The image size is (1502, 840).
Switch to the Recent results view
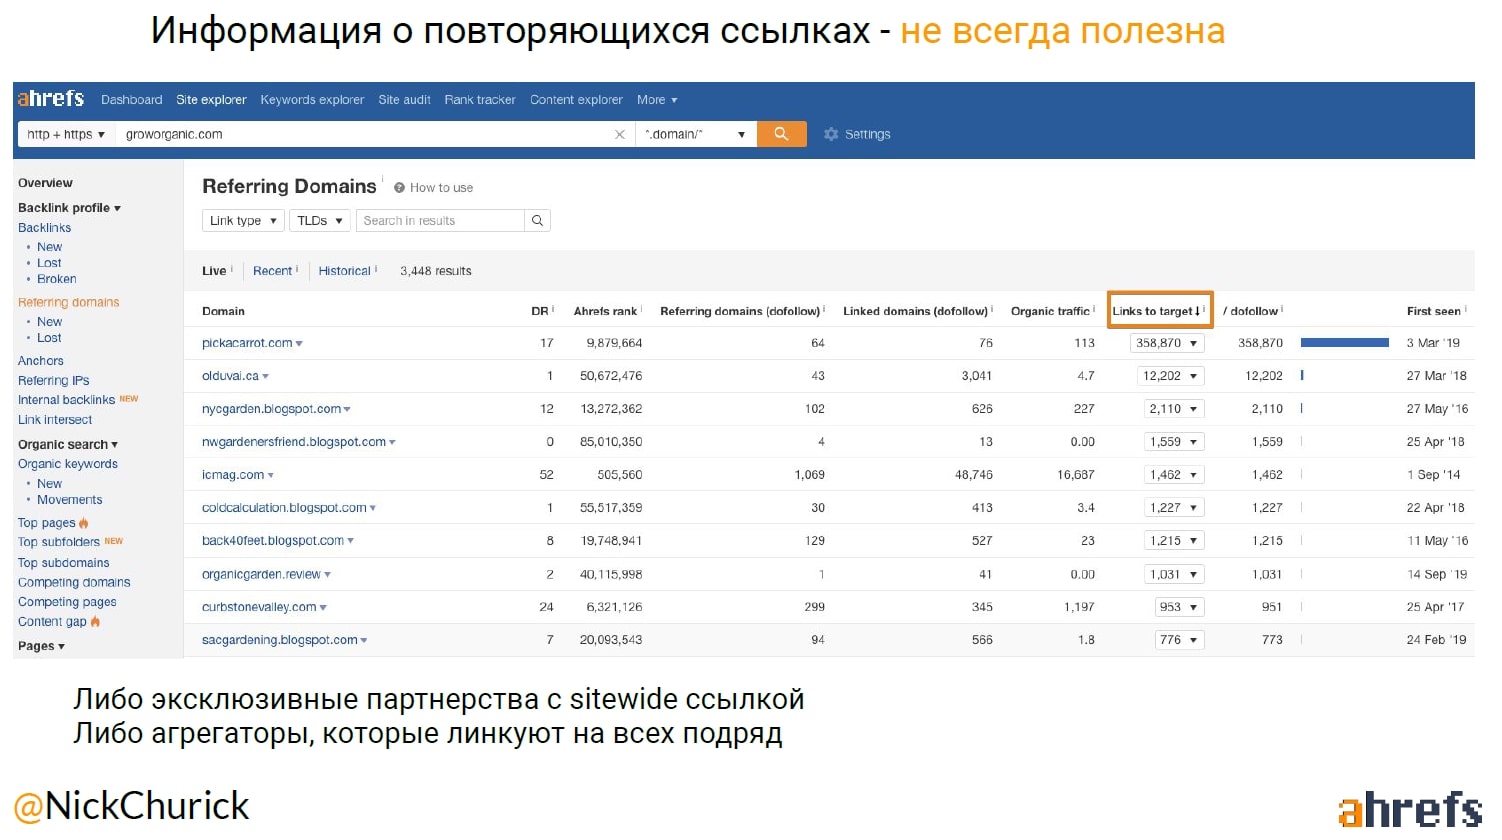(x=272, y=271)
